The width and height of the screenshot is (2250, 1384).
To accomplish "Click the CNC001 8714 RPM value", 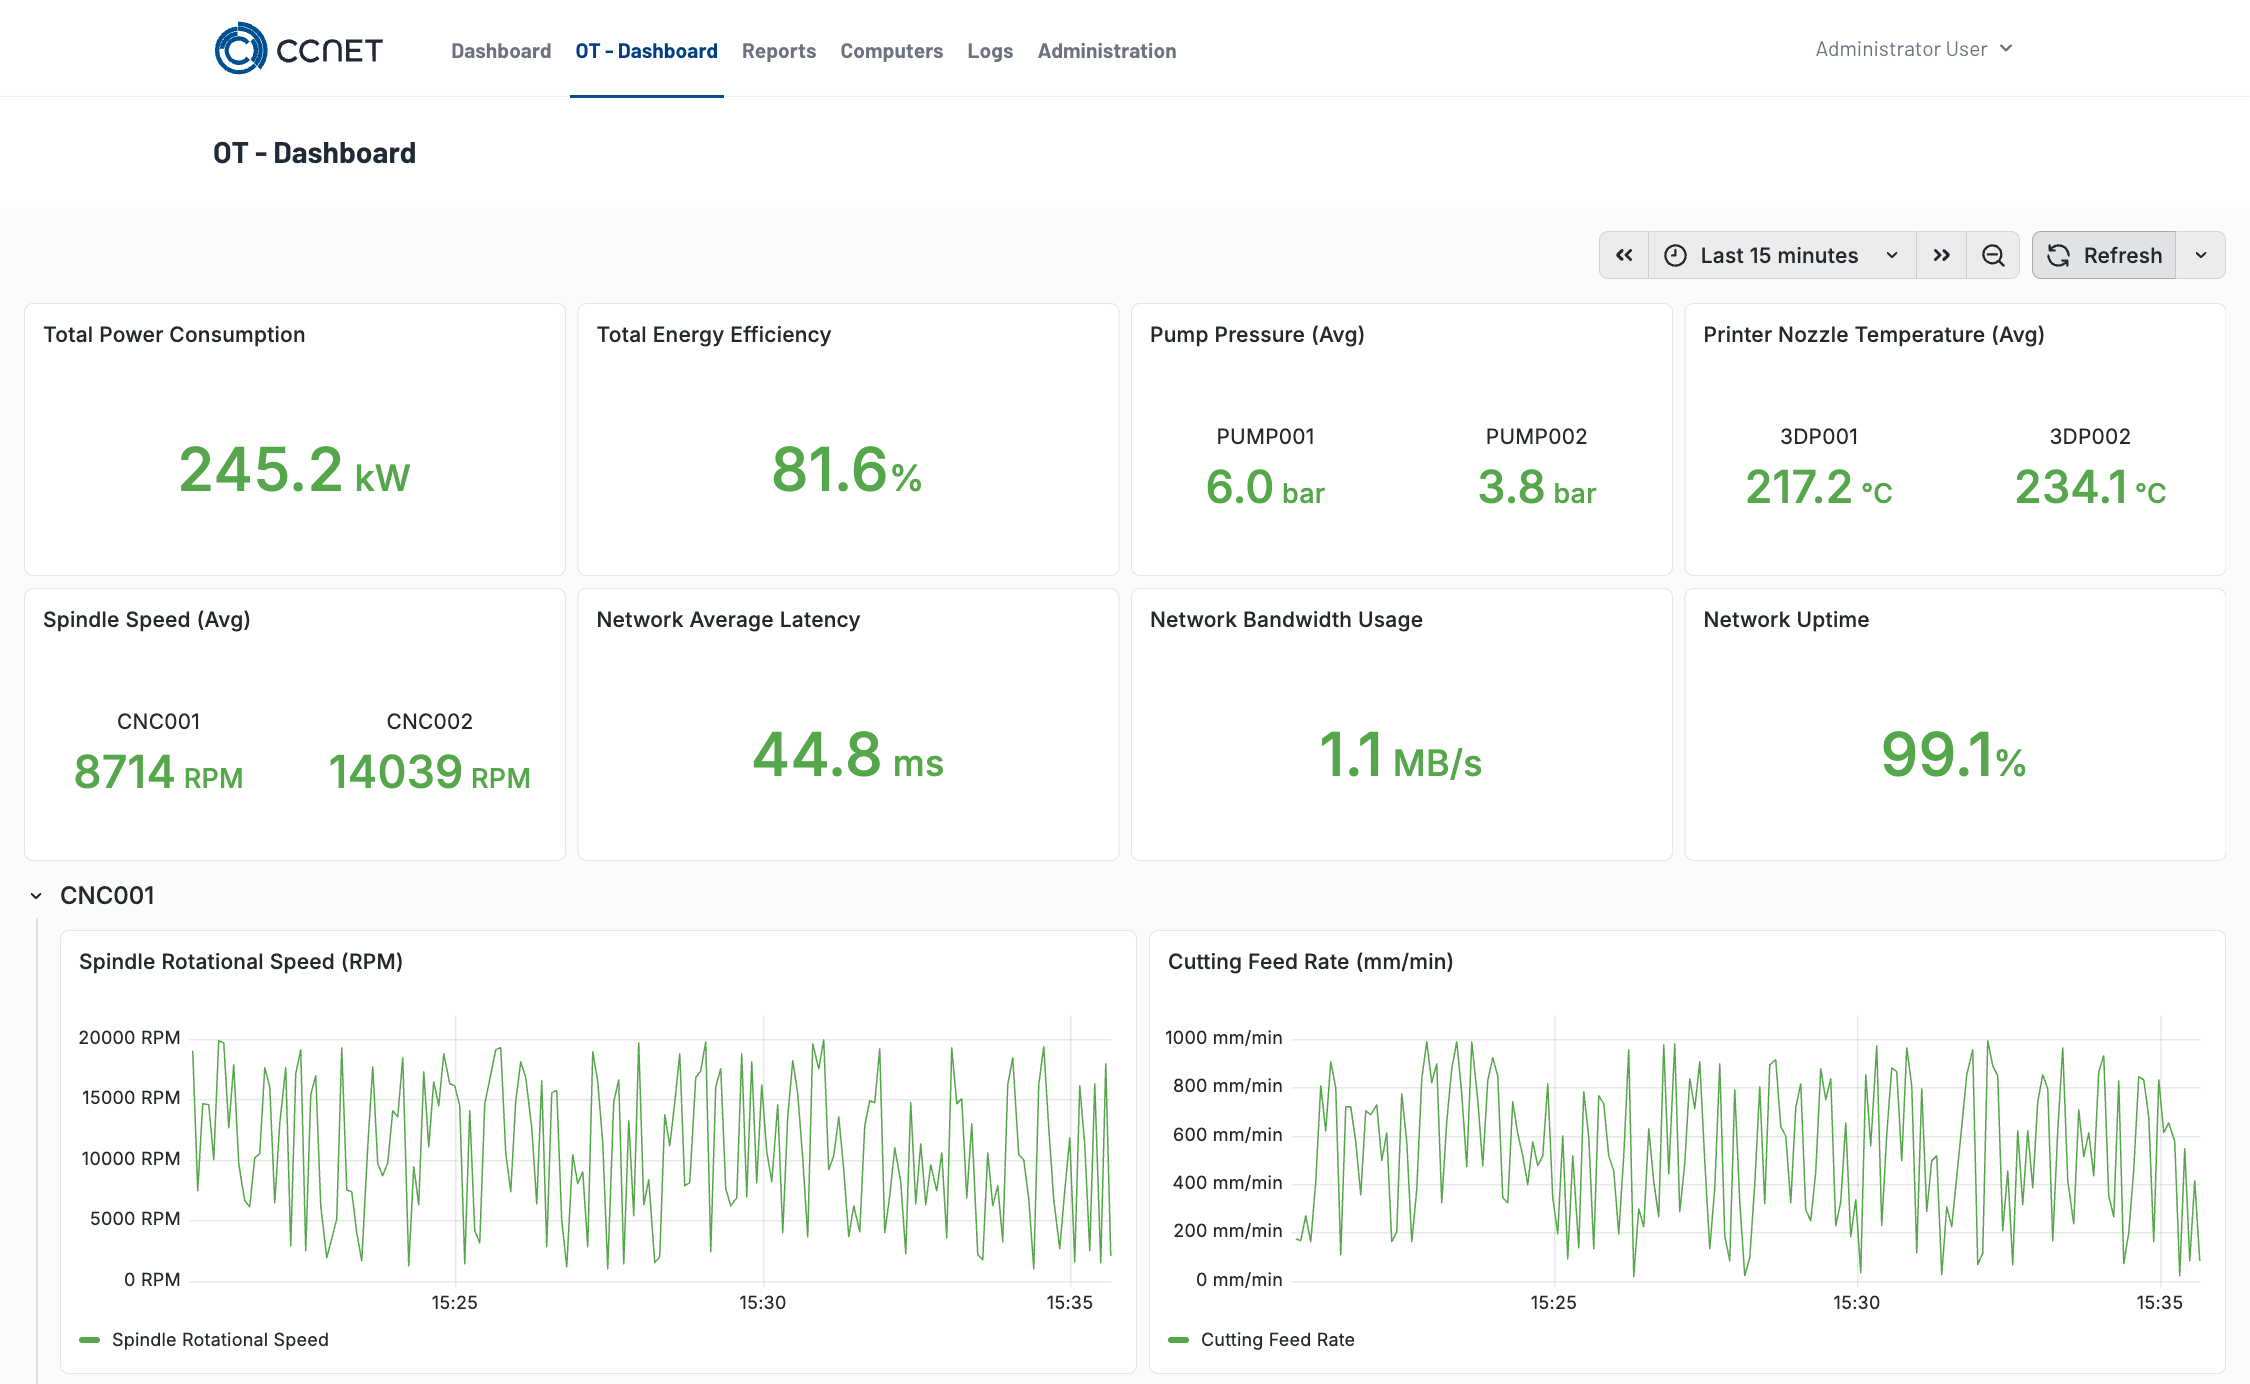I will coord(158,773).
